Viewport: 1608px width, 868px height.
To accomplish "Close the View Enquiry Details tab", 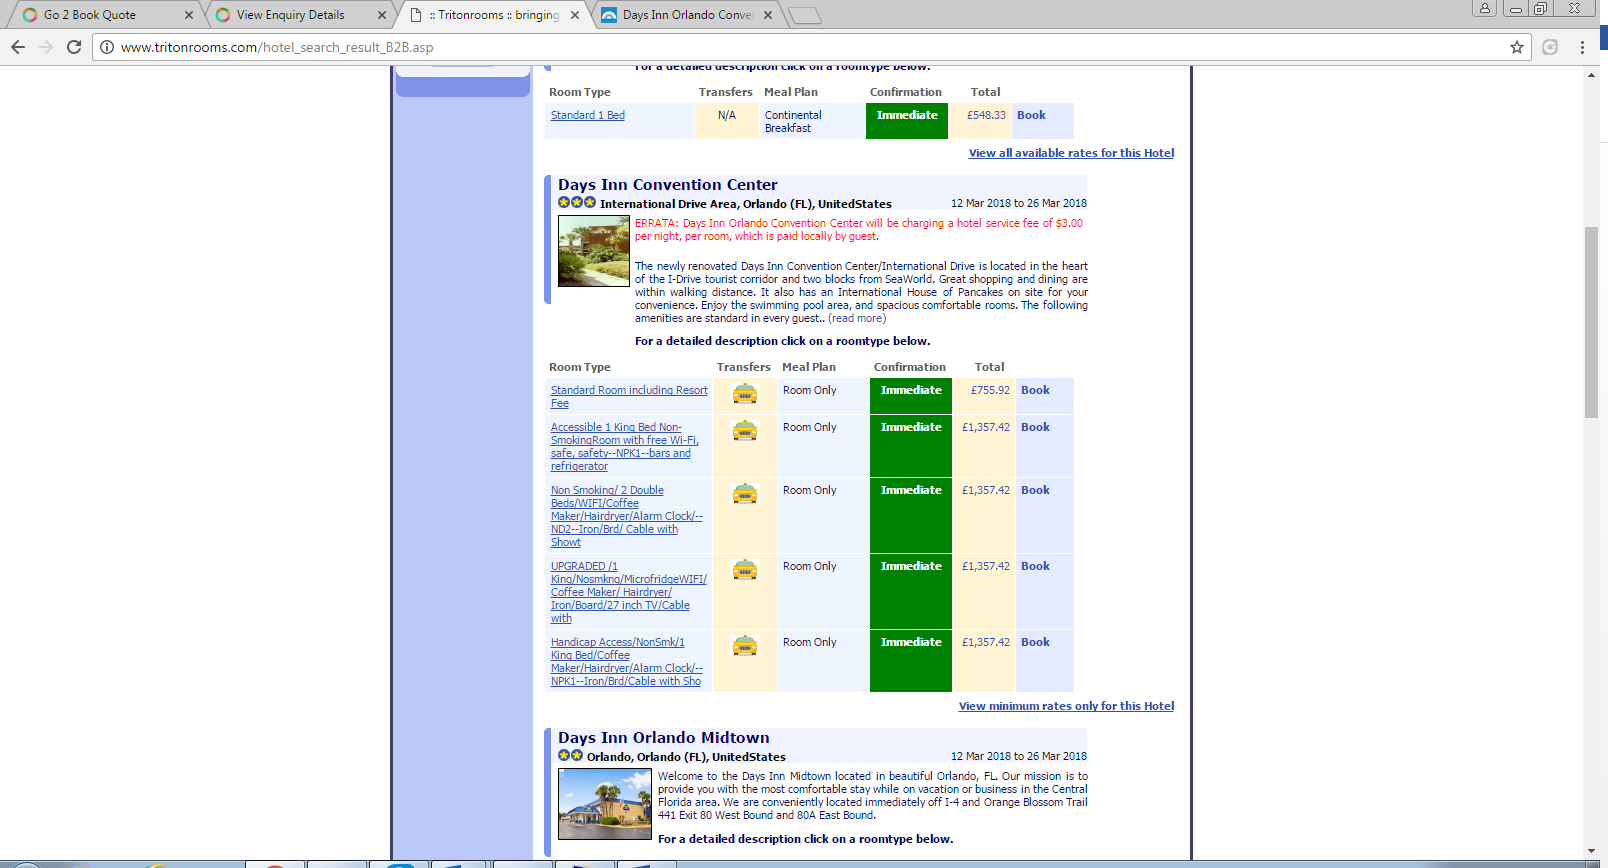I will 382,15.
